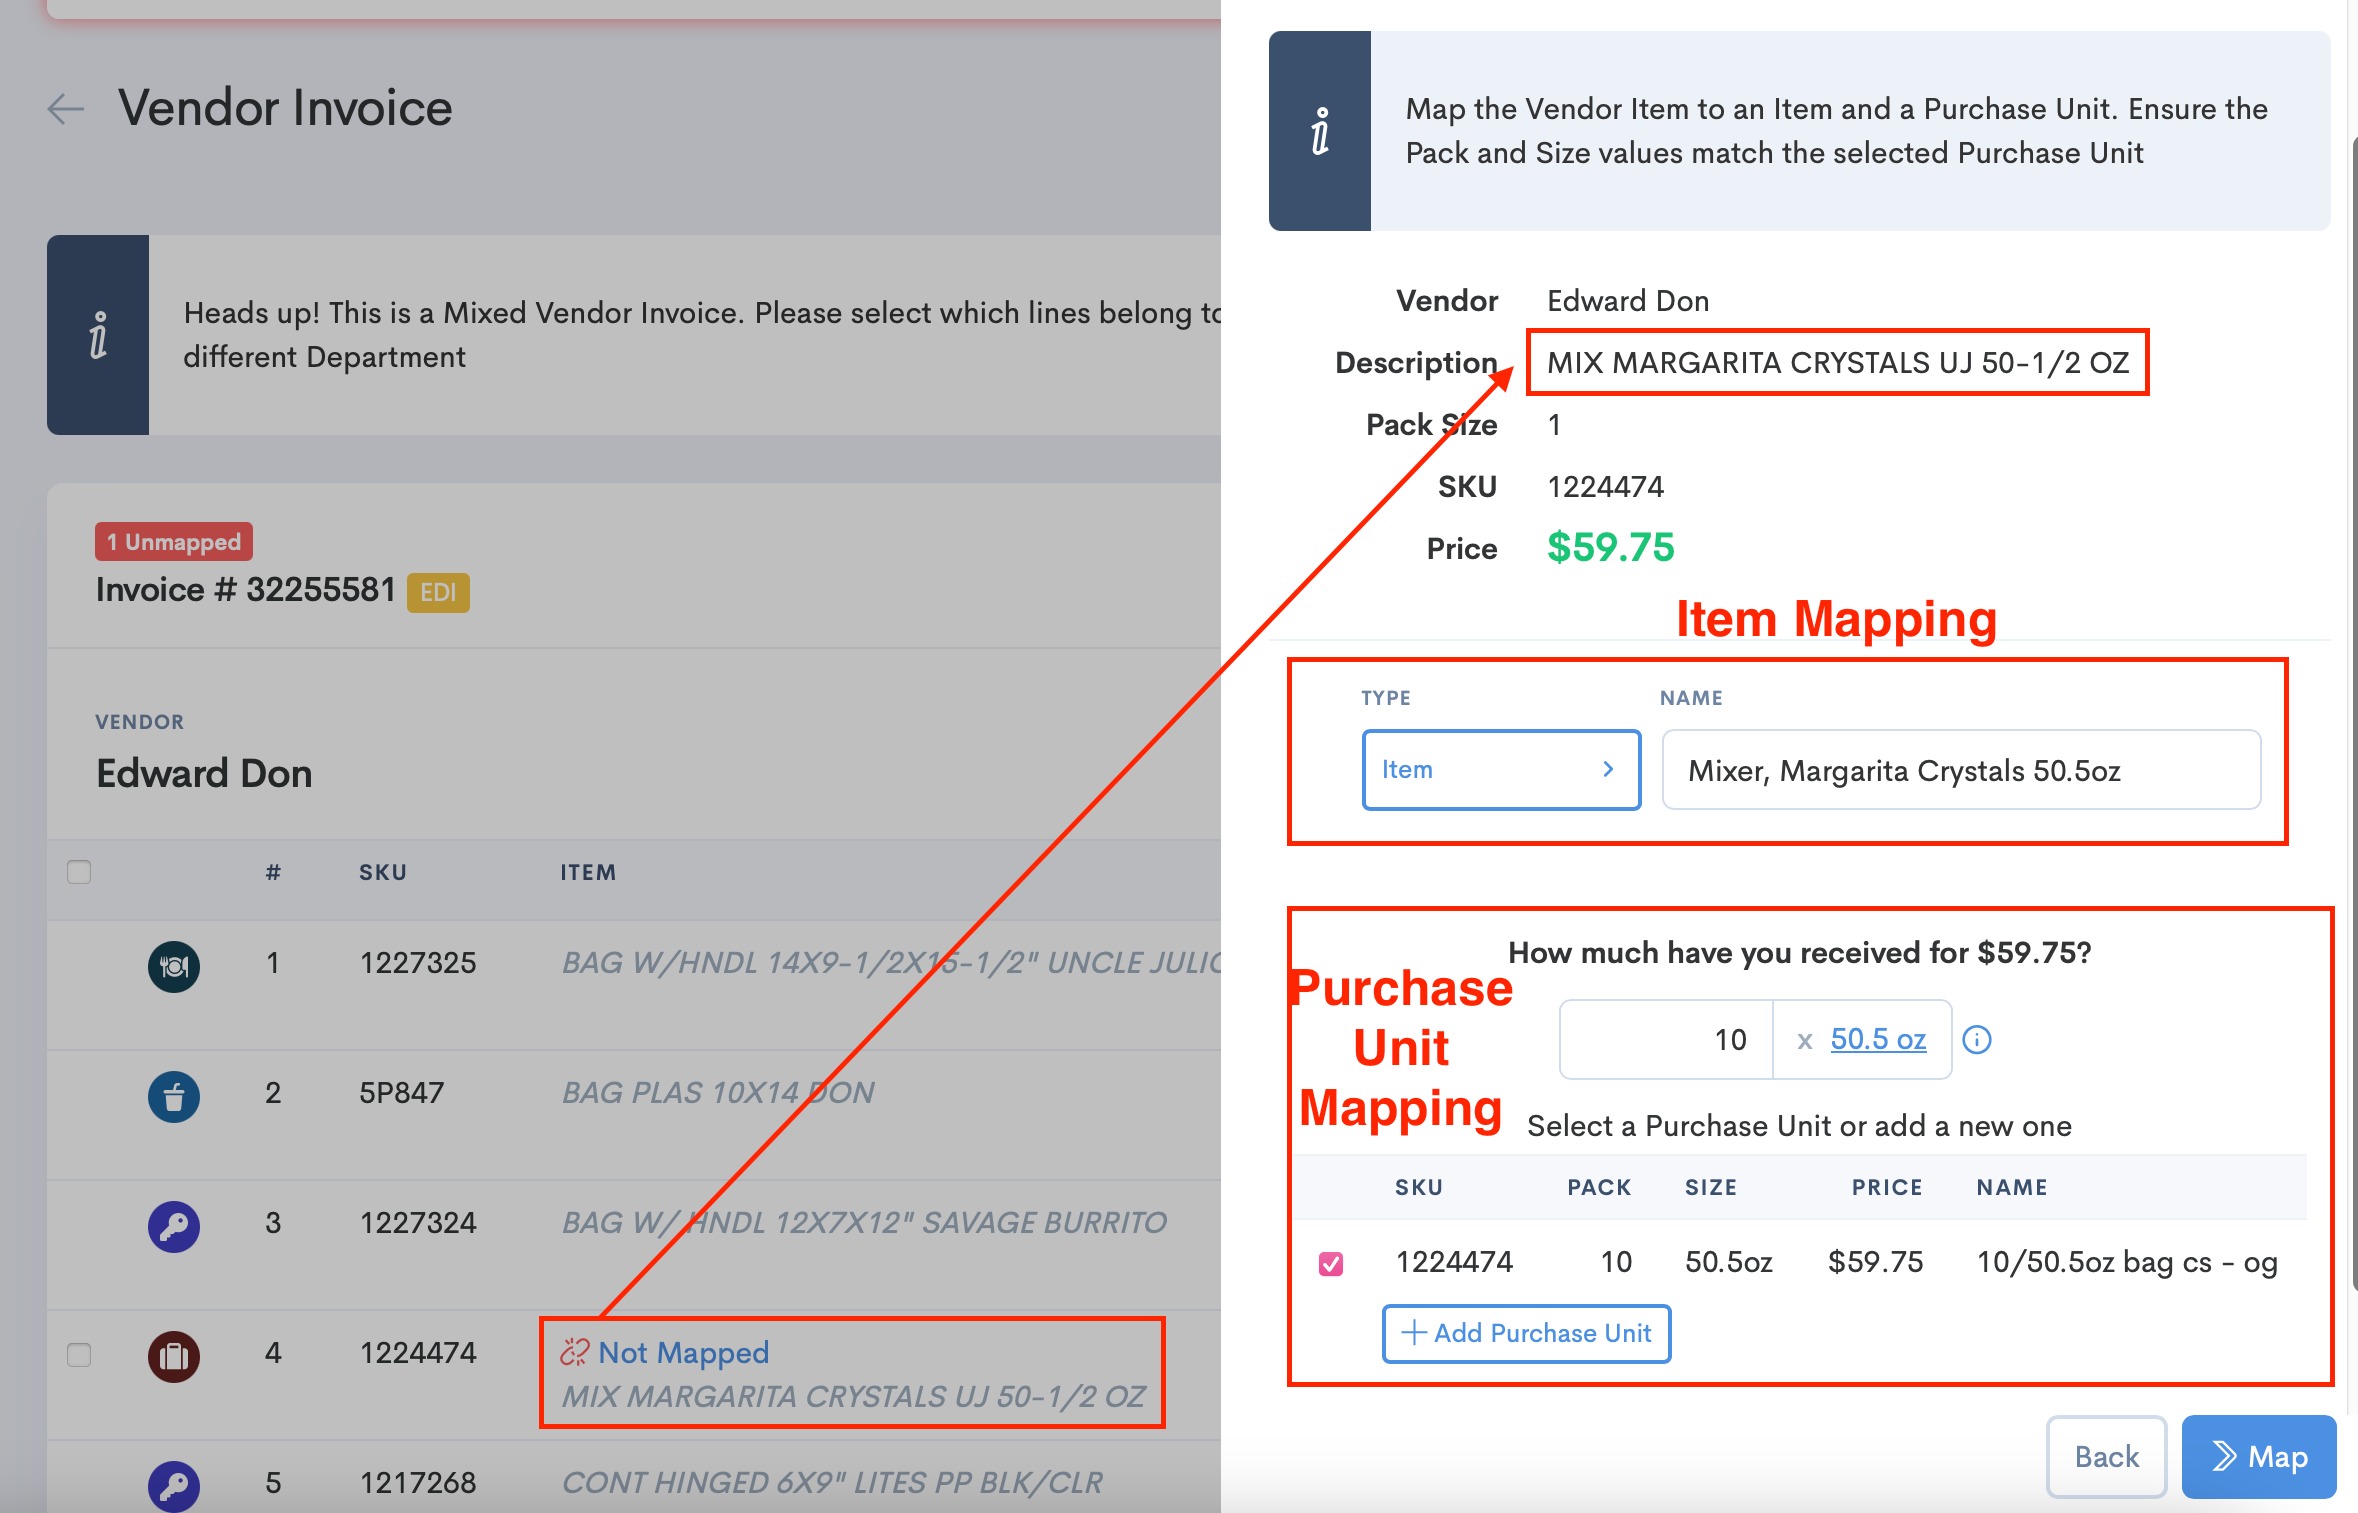
Task: Click Add Purchase Unit button
Action: 1526,1333
